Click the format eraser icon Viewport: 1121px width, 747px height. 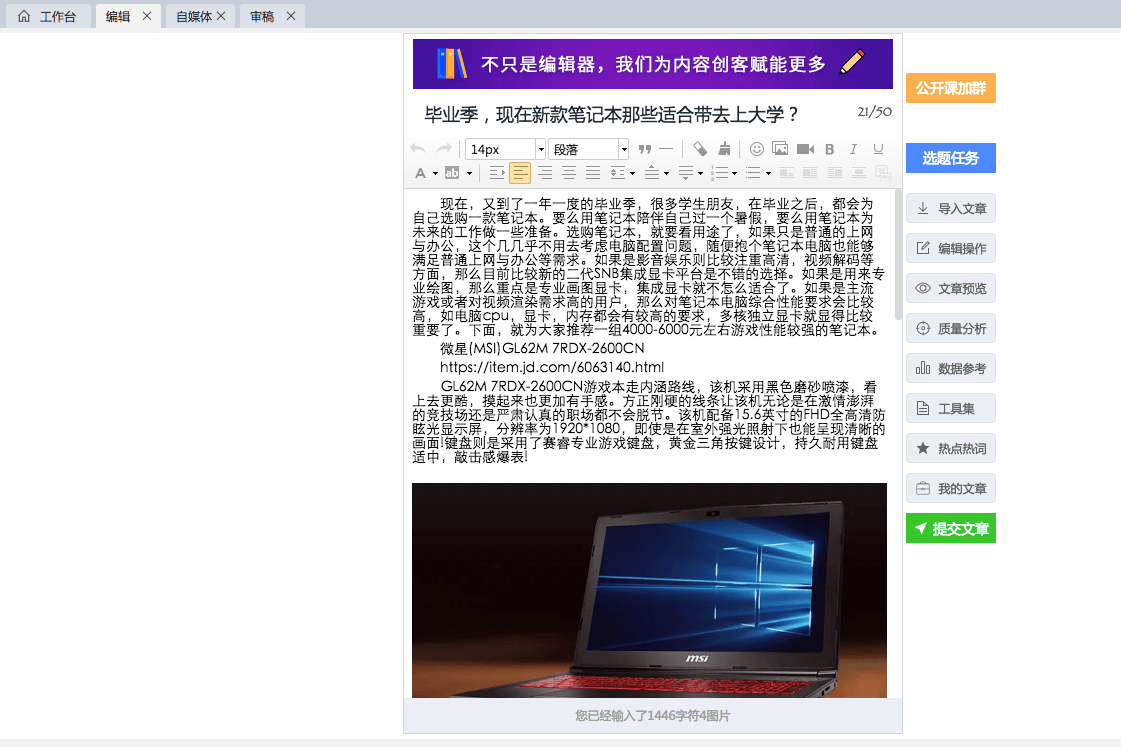[700, 149]
